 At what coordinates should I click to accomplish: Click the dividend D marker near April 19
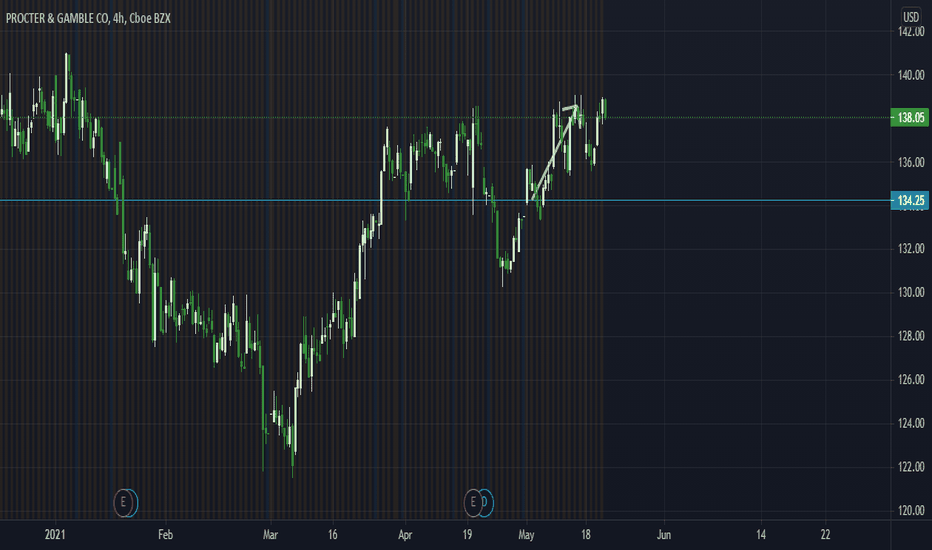click(487, 502)
